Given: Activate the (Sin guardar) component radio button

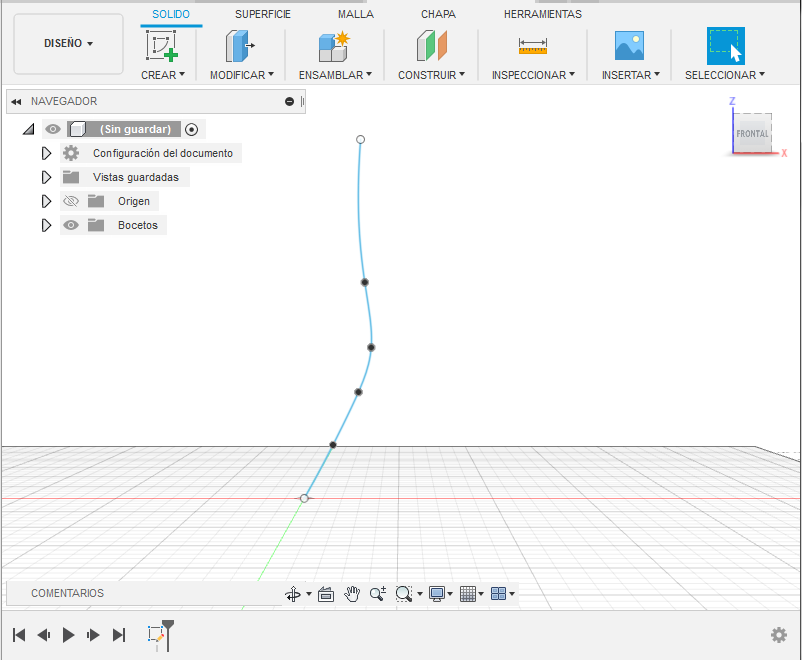Looking at the screenshot, I should 191,129.
